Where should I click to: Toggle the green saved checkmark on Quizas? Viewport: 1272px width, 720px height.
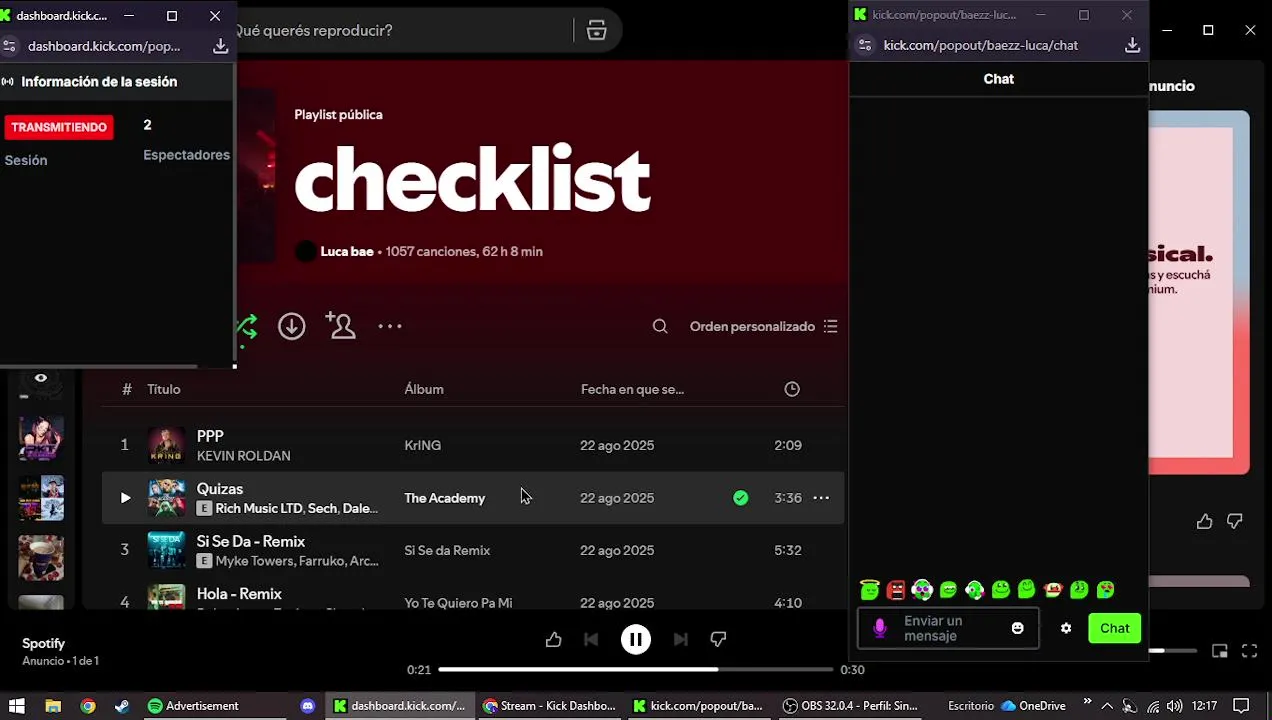[x=740, y=498]
